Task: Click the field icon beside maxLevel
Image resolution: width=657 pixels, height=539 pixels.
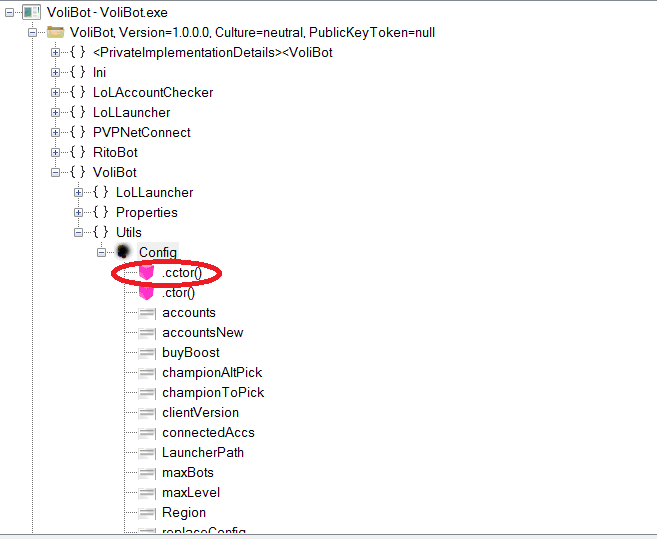Action: click(x=147, y=492)
